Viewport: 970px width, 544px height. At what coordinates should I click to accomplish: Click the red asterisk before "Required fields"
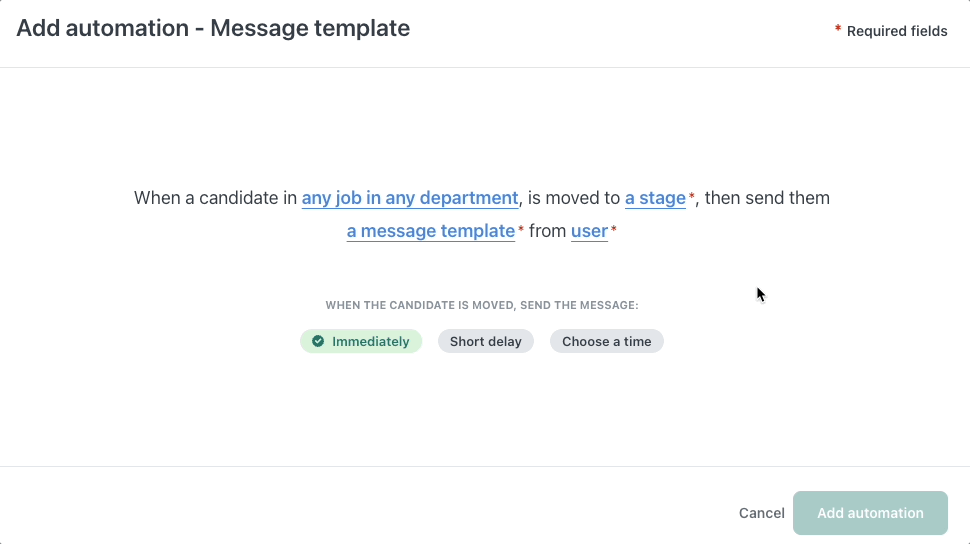click(838, 30)
